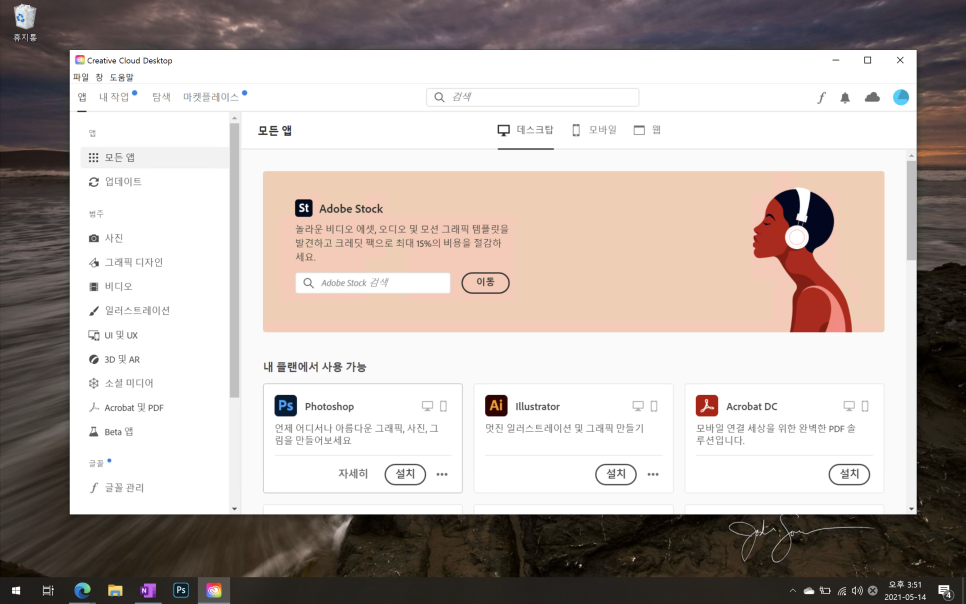Switch to the 웹 tab
The width and height of the screenshot is (966, 604).
pos(647,130)
